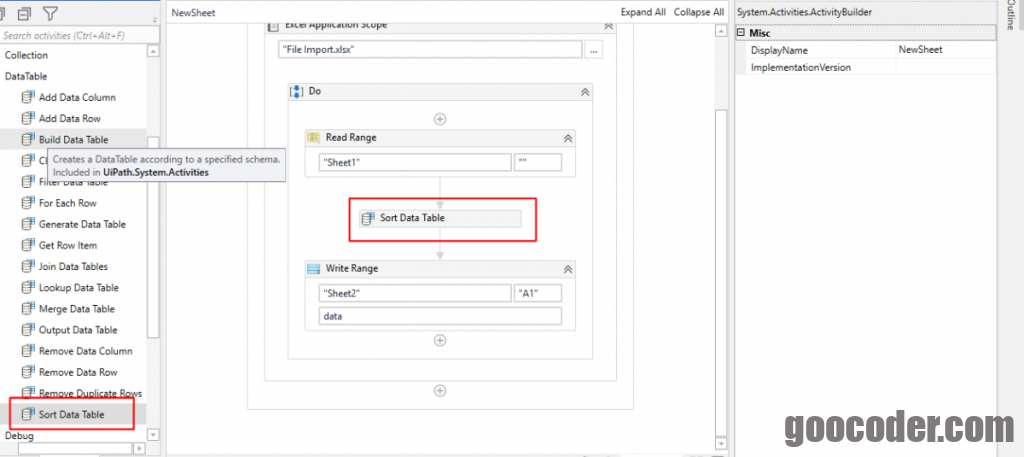Select the Remove Data Row activity
This screenshot has width=1024, height=457.
(x=78, y=372)
